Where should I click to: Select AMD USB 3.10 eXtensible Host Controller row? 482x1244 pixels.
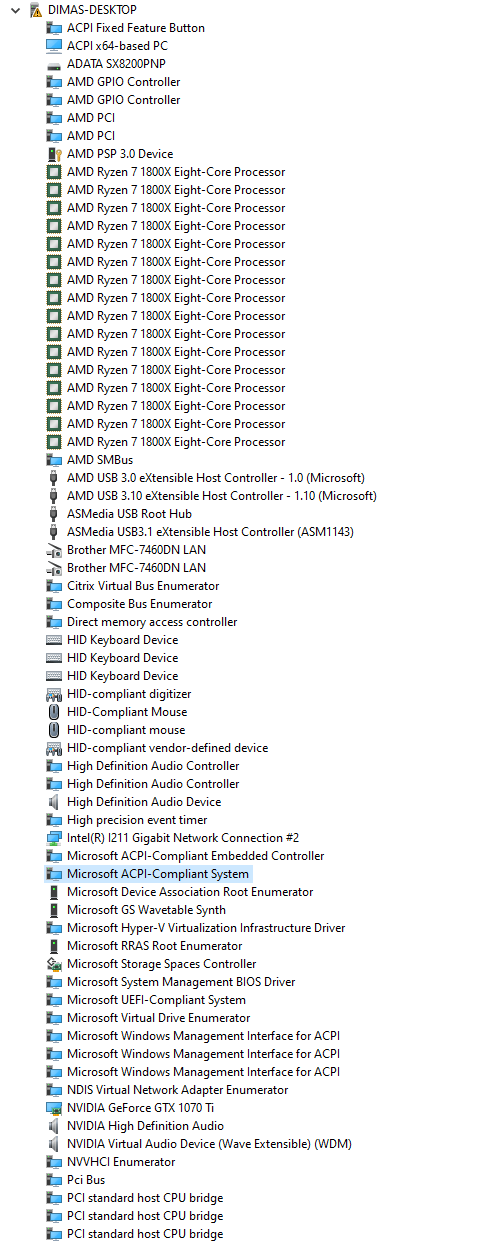pyautogui.click(x=222, y=496)
